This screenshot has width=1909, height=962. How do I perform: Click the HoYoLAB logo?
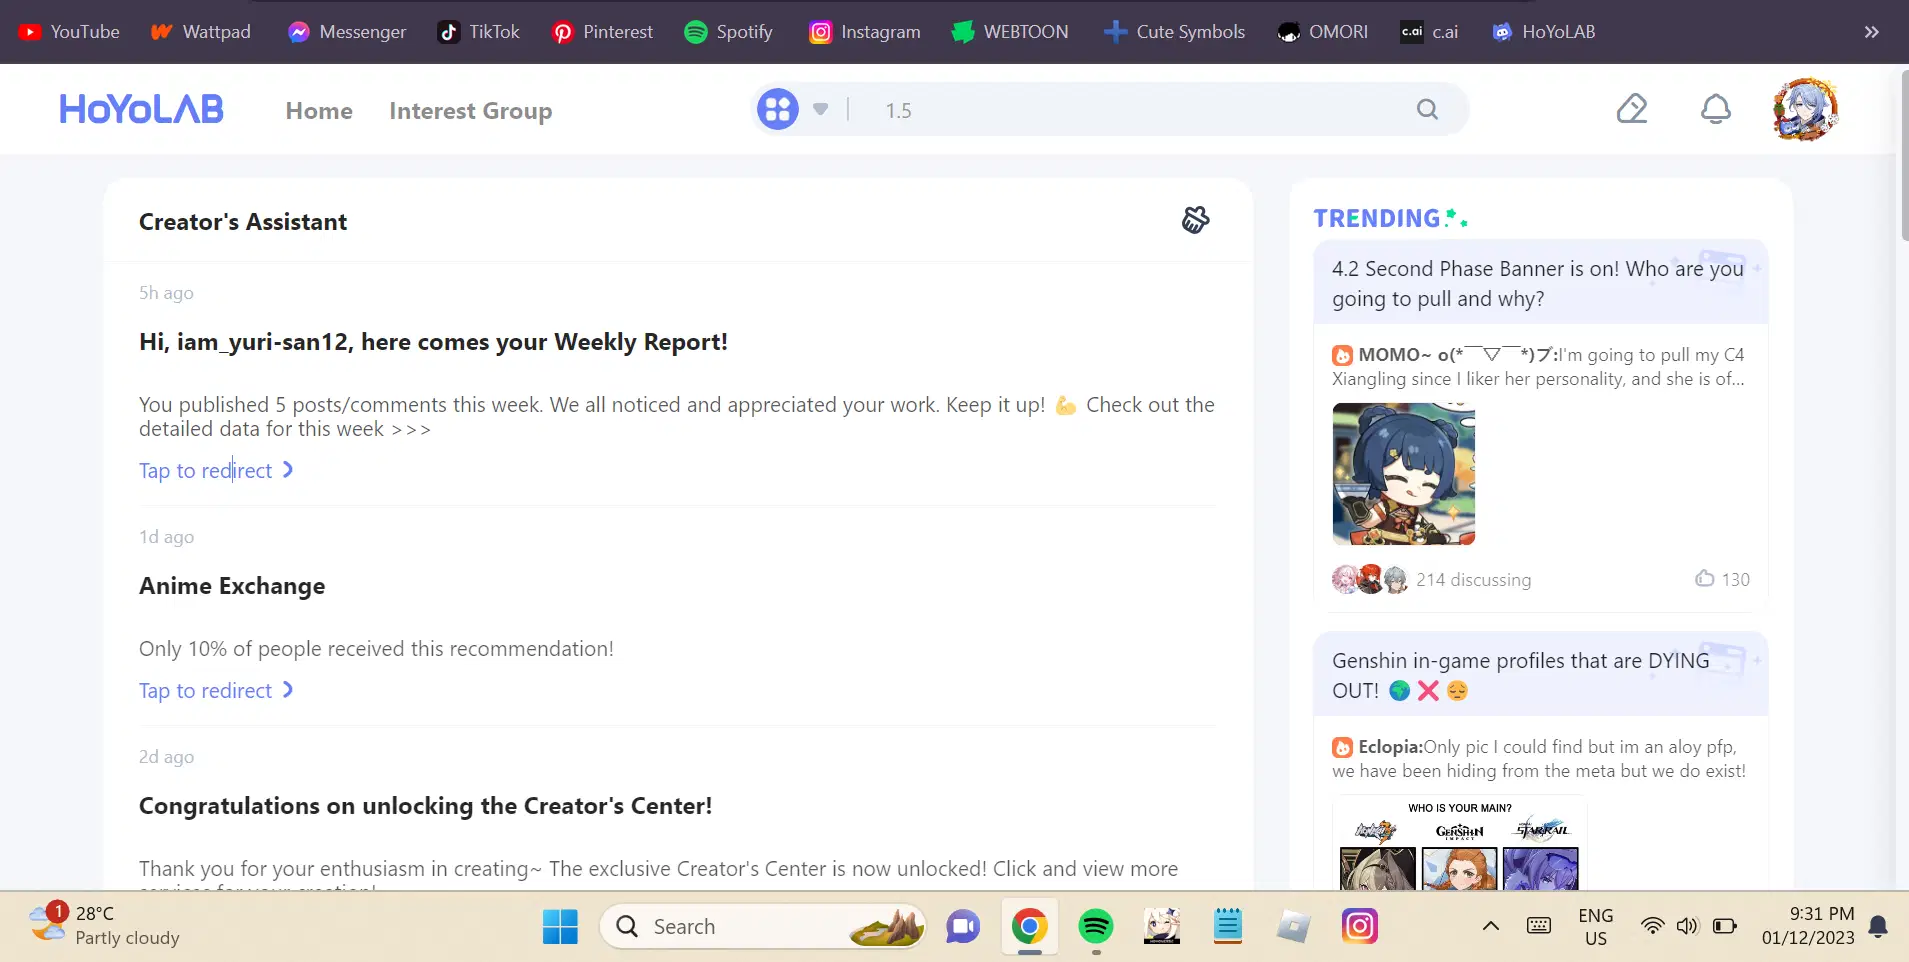(x=141, y=109)
